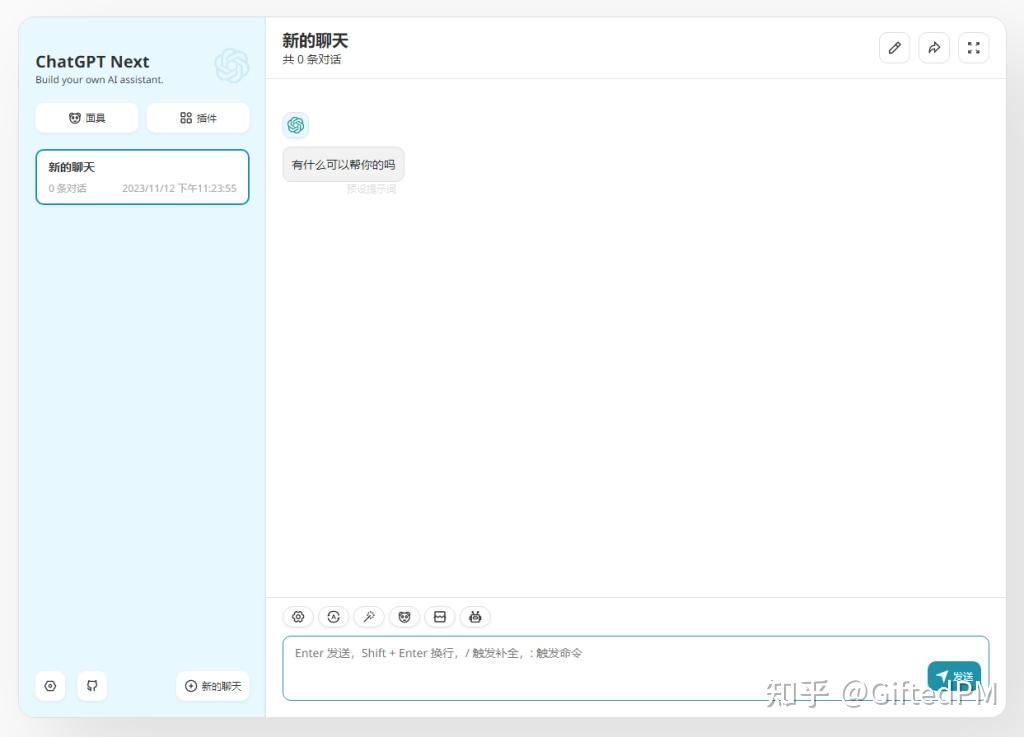Open the 插件 button in the sidebar

(x=198, y=117)
